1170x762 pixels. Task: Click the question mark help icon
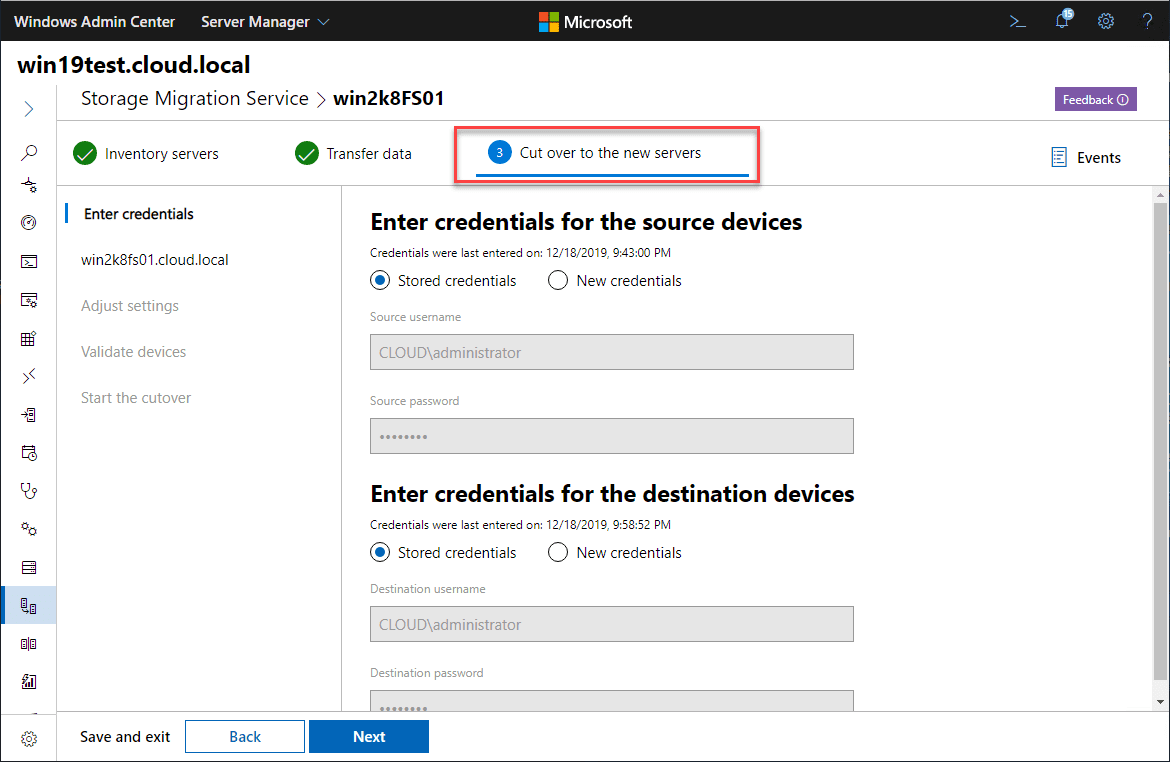pos(1147,21)
